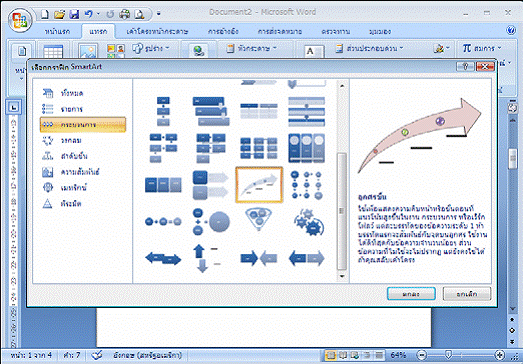Open the Header dropdown in ribbon
This screenshot has width=523, height=364.
pyautogui.click(x=251, y=48)
